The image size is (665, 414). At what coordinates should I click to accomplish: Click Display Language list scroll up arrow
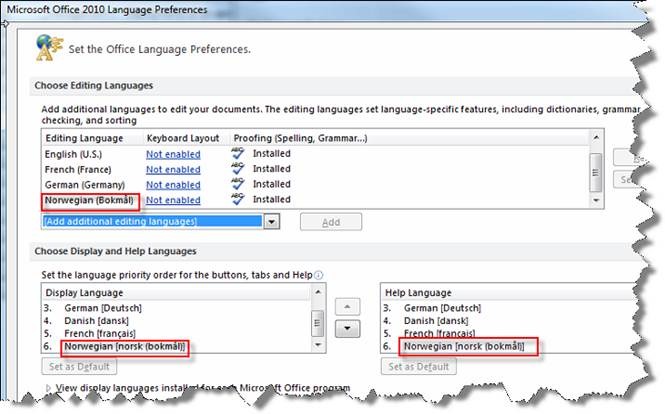pyautogui.click(x=318, y=292)
